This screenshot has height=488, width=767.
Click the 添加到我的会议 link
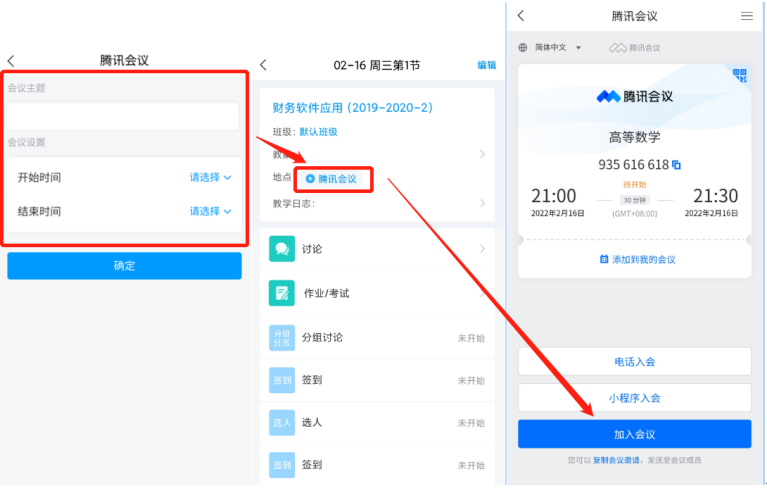pos(637,260)
